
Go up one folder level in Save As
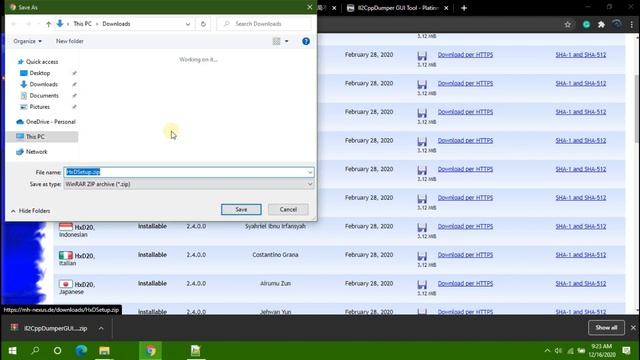coord(49,24)
